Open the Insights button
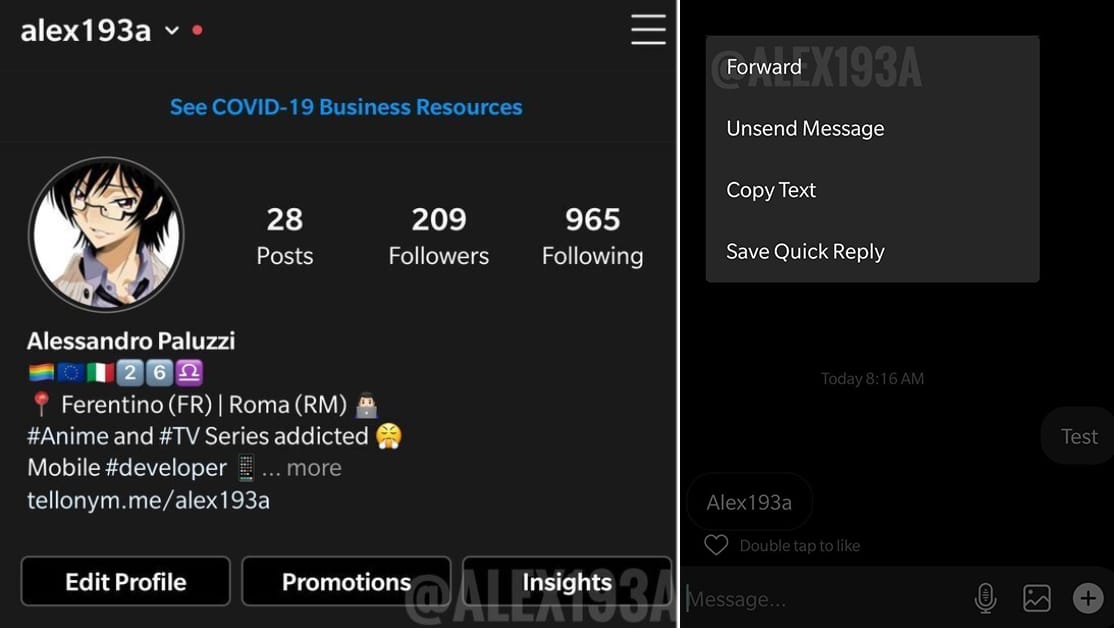 click(567, 582)
